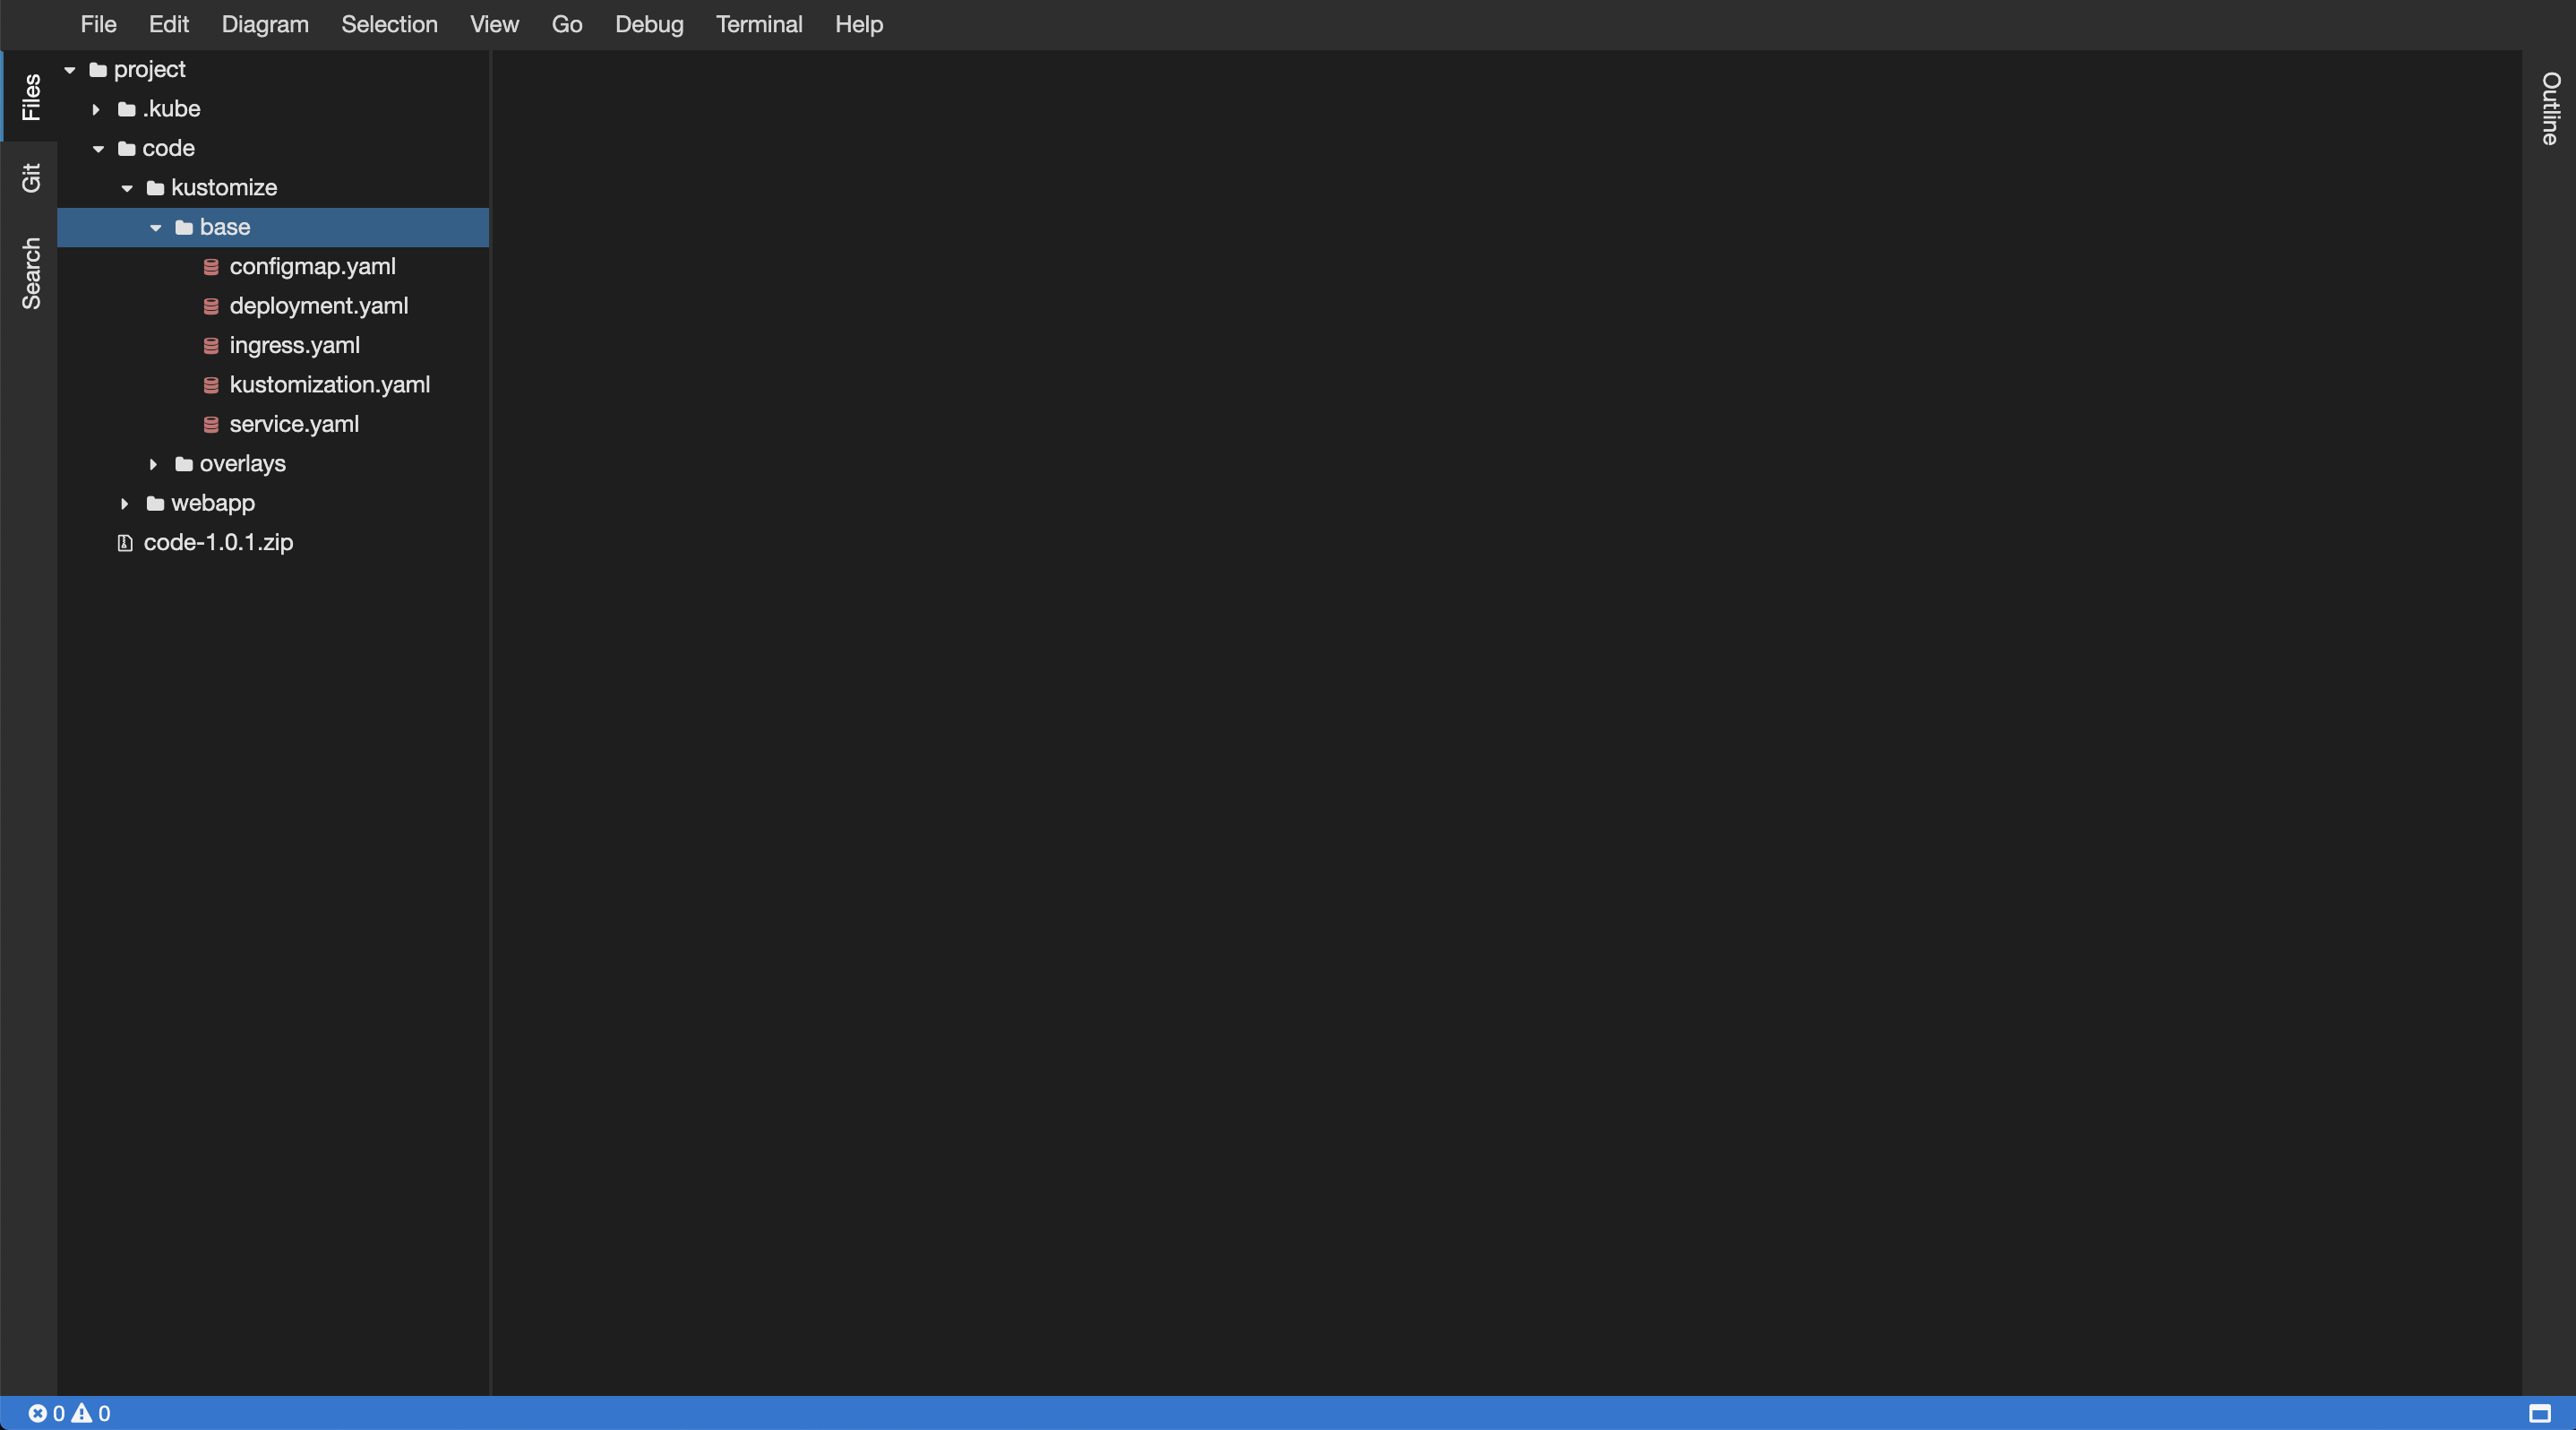Click the errors count icon in status bar
This screenshot has width=2576, height=1430.
37,1413
